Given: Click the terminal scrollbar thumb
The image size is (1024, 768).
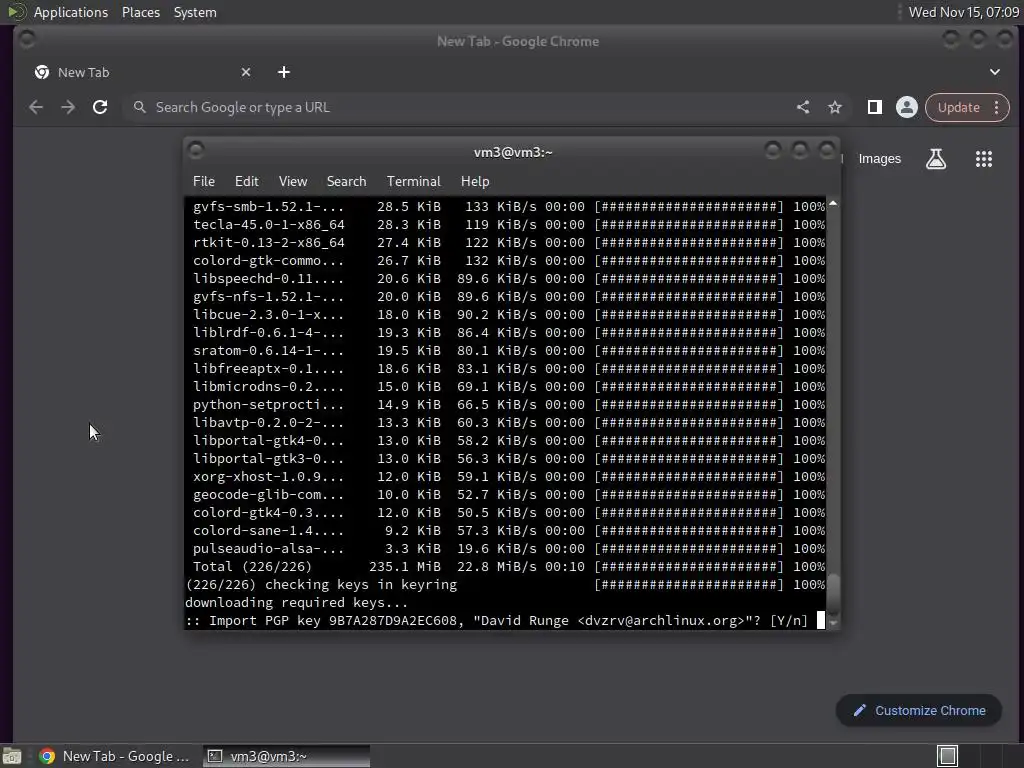Looking at the screenshot, I should pos(833,594).
